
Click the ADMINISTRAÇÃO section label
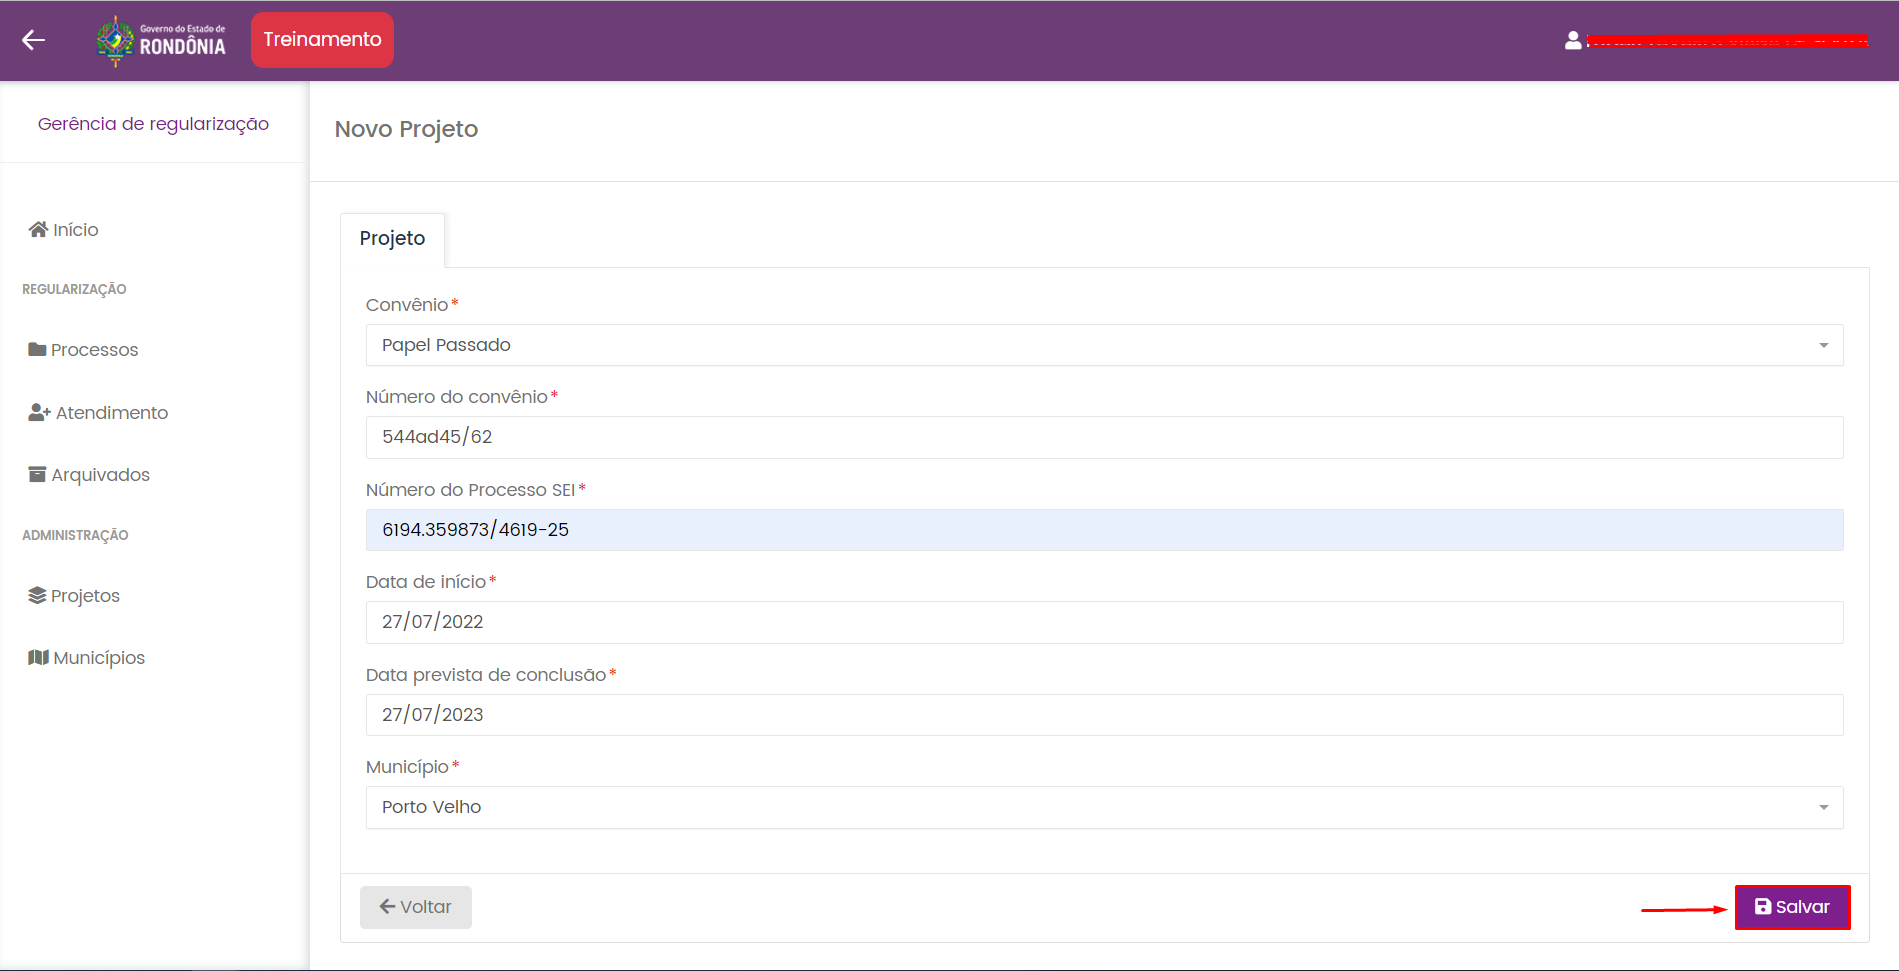pos(75,535)
